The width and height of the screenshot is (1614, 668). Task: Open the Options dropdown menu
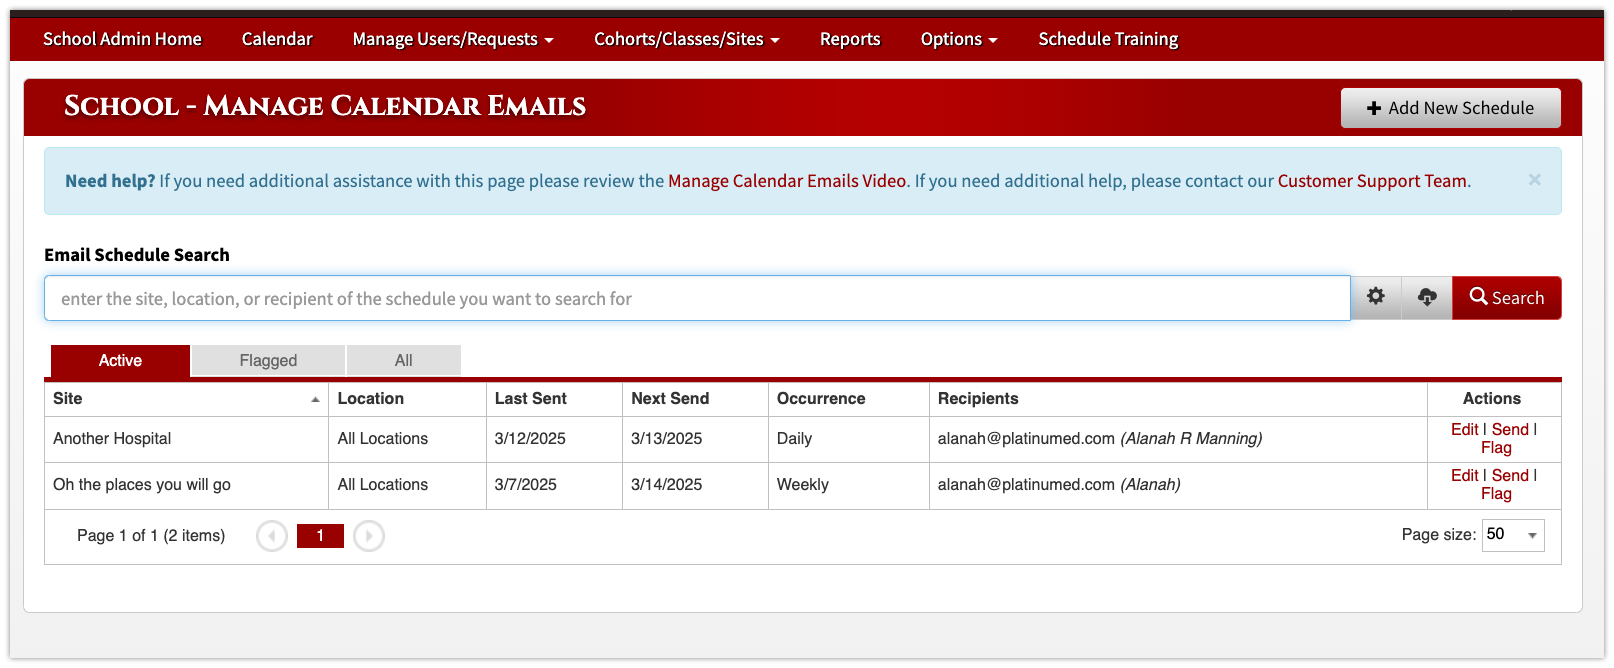click(x=959, y=39)
